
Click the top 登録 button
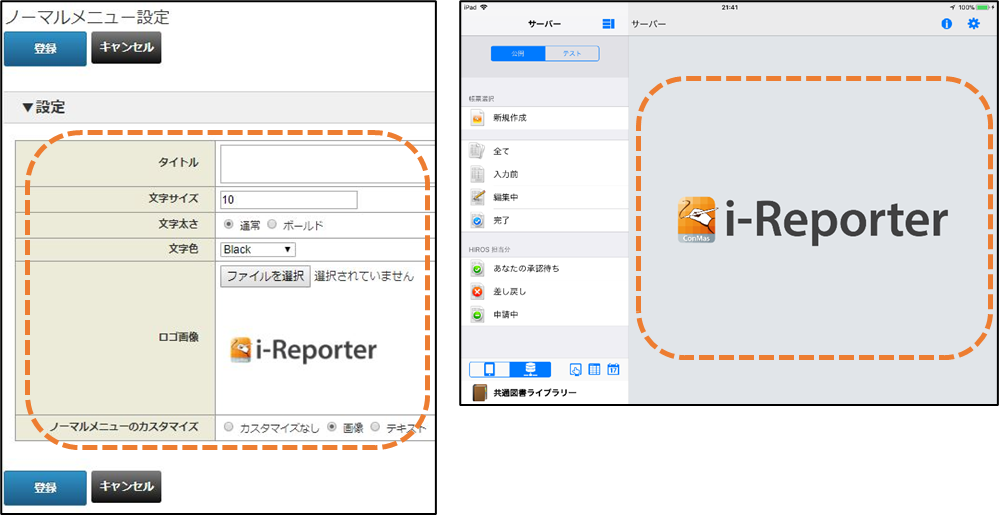tap(45, 48)
